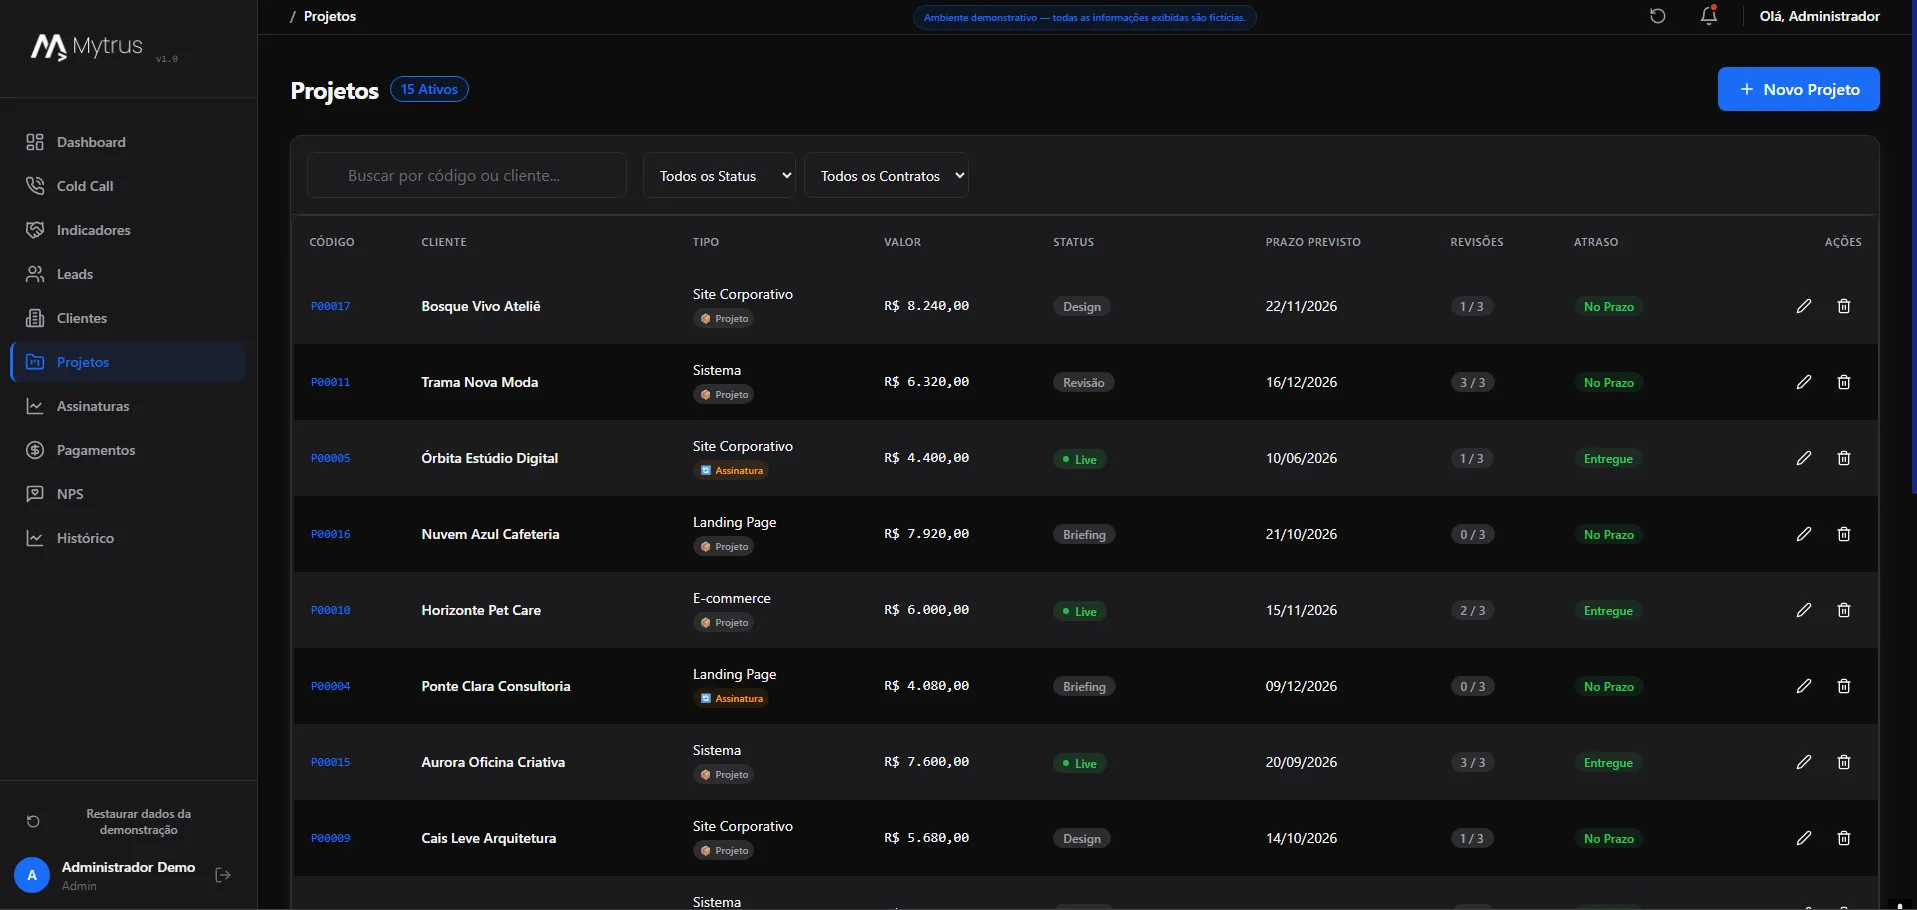The image size is (1917, 910).
Task: Open Cold Call section
Action: tap(128, 186)
